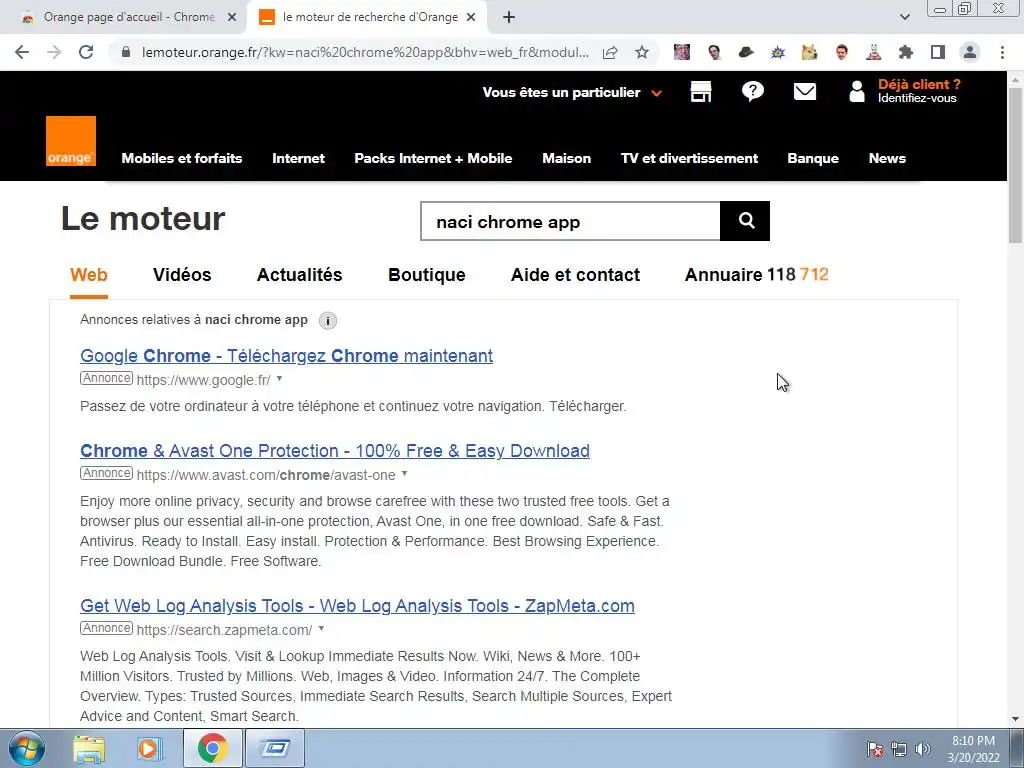This screenshot has height=768, width=1024.
Task: Click the doge extension icon
Action: click(x=810, y=52)
